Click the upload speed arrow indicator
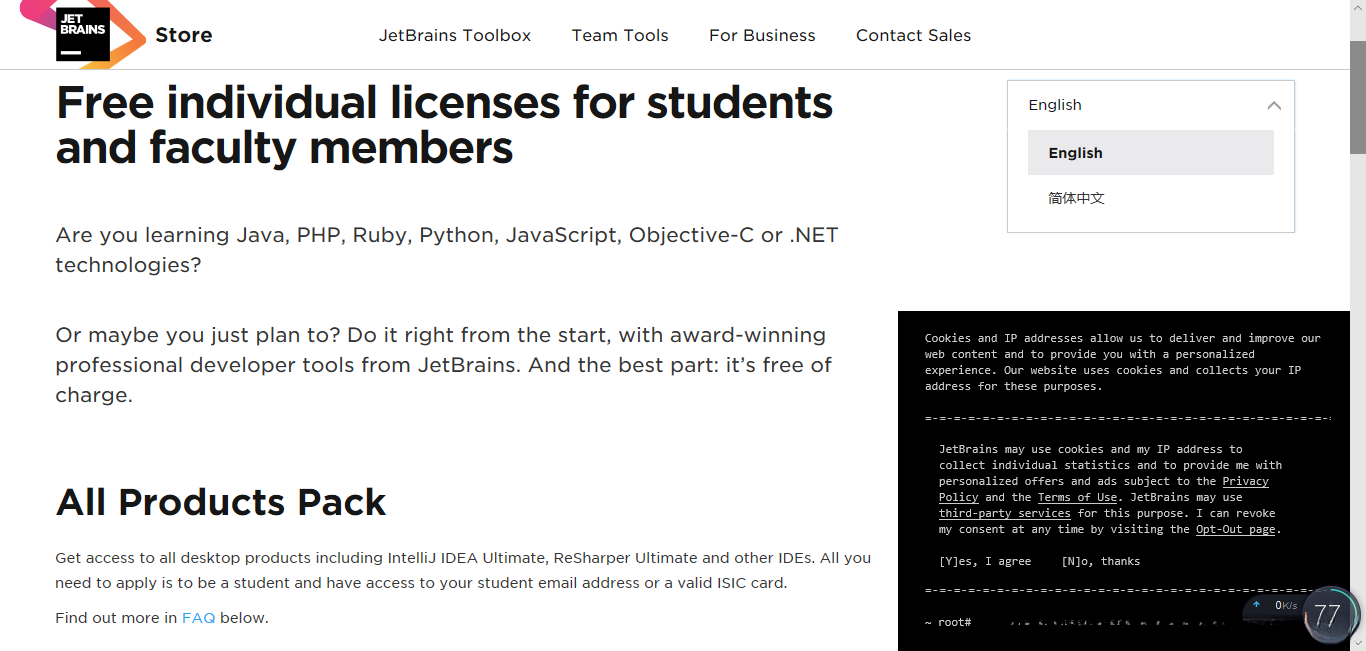1366x651 pixels. pos(1257,605)
